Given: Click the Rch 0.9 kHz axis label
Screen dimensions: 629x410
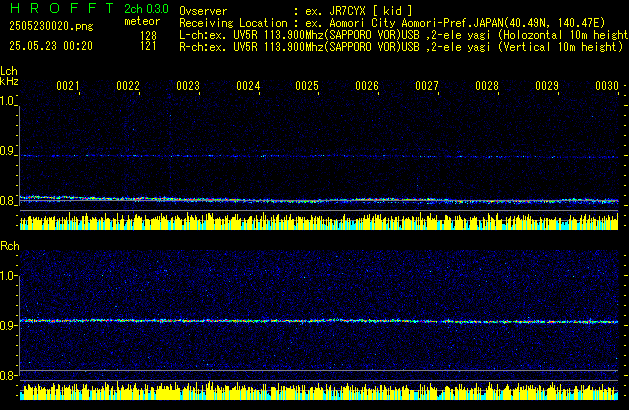Looking at the screenshot, I should 8,326.
